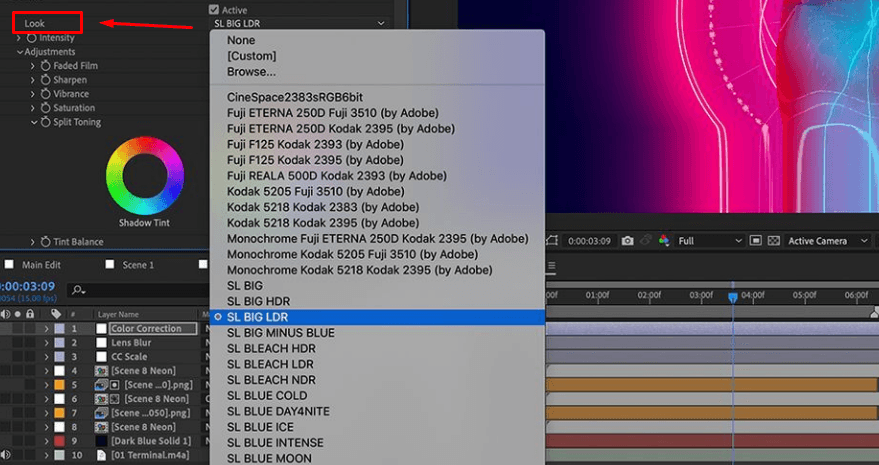Toggle lock switch on CC Scale layer
Screen dimensions: 879x465
(x=30, y=357)
